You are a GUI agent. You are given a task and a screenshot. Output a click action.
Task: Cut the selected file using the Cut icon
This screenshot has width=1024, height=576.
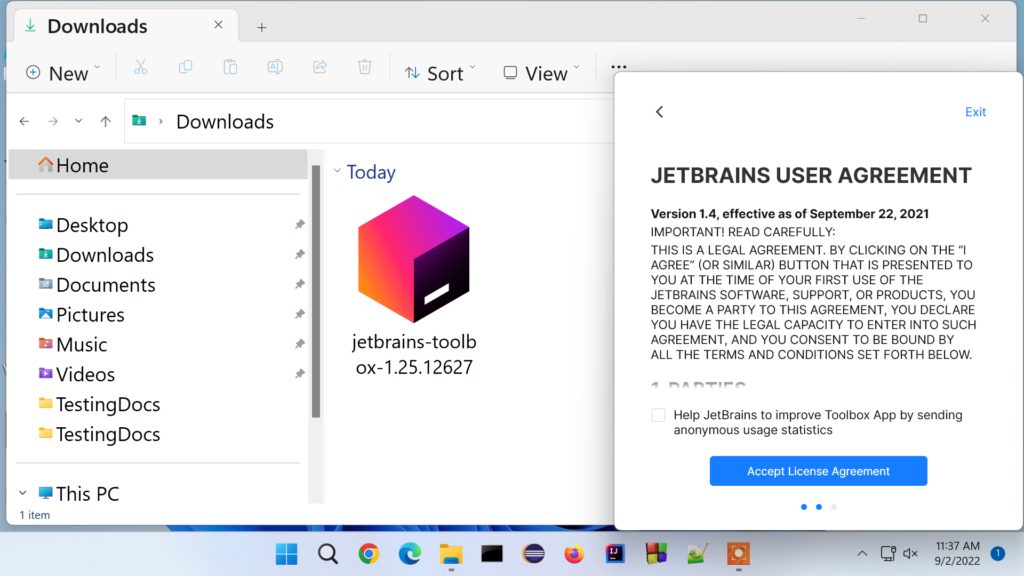(x=141, y=67)
